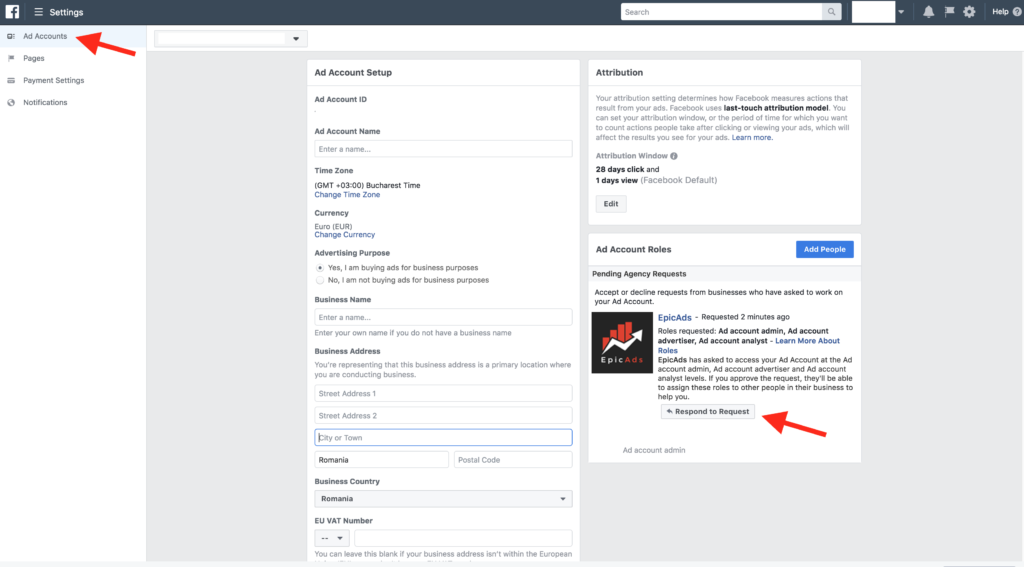This screenshot has height=567, width=1024.
Task: Go to Pages in the sidebar
Action: click(34, 58)
